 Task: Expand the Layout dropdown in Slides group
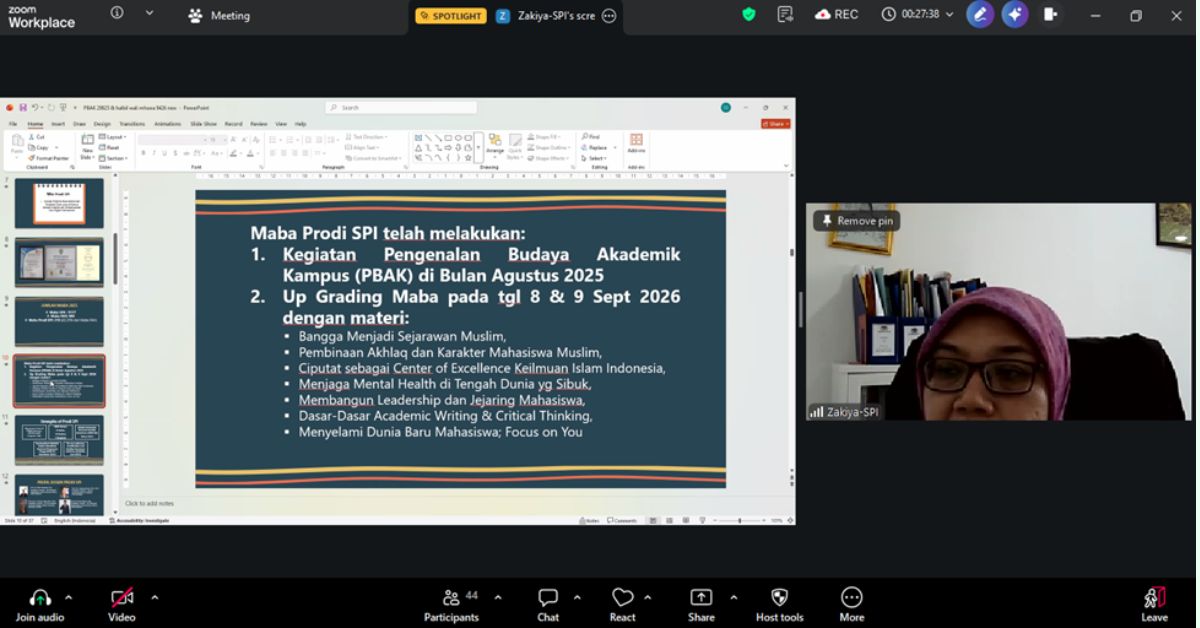123,137
